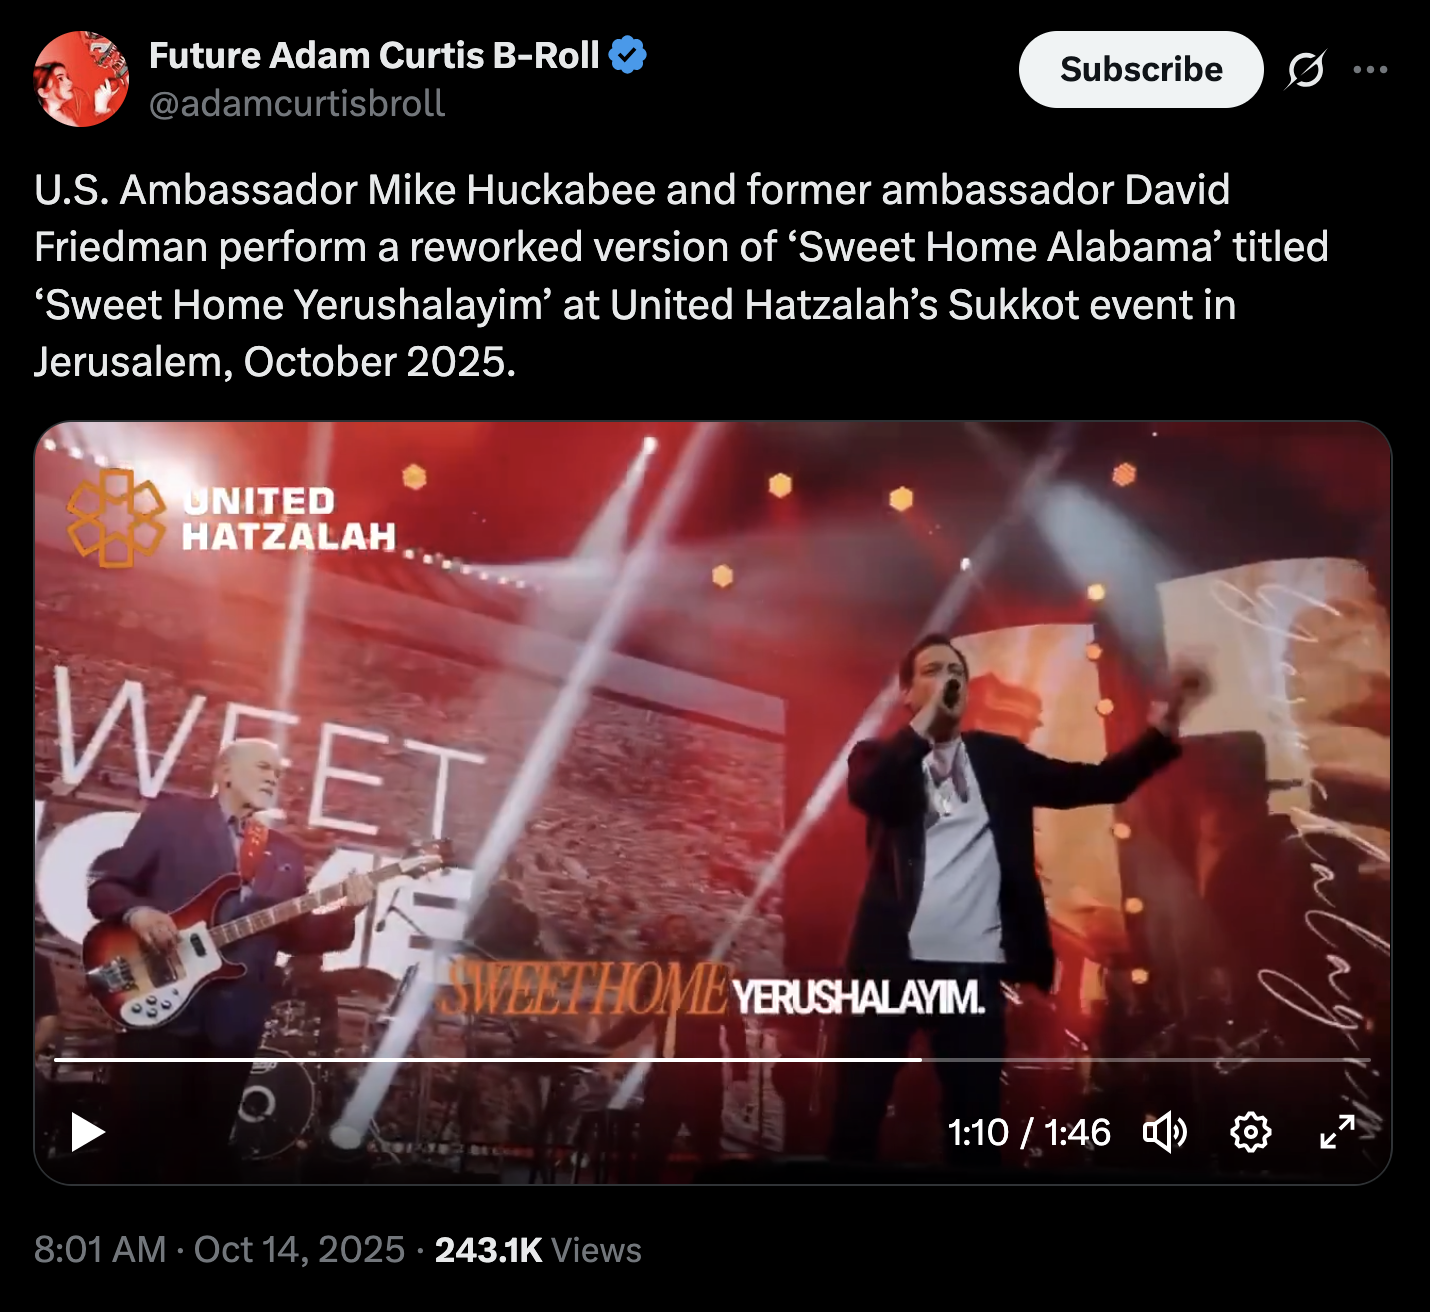Viewport: 1430px width, 1312px height.
Task: Click the 243.1K Views count
Action: click(x=538, y=1250)
